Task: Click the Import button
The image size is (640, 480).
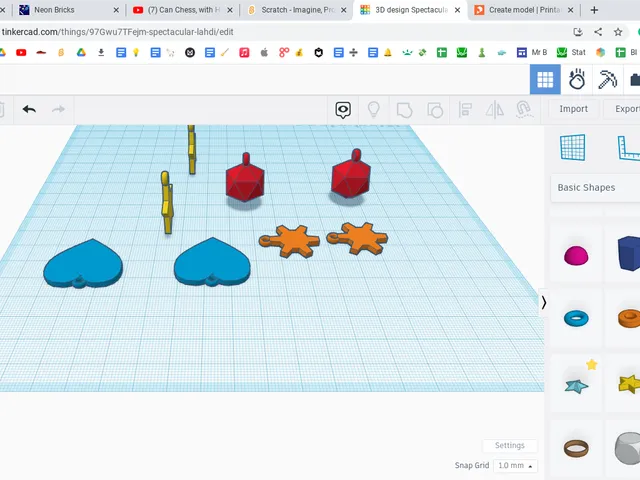Action: click(573, 109)
